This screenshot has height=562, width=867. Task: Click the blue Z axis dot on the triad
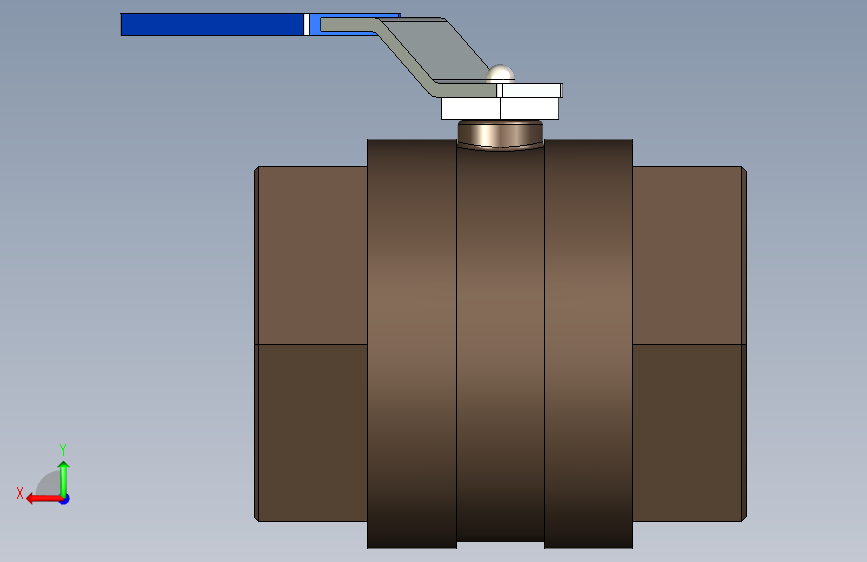coord(65,499)
